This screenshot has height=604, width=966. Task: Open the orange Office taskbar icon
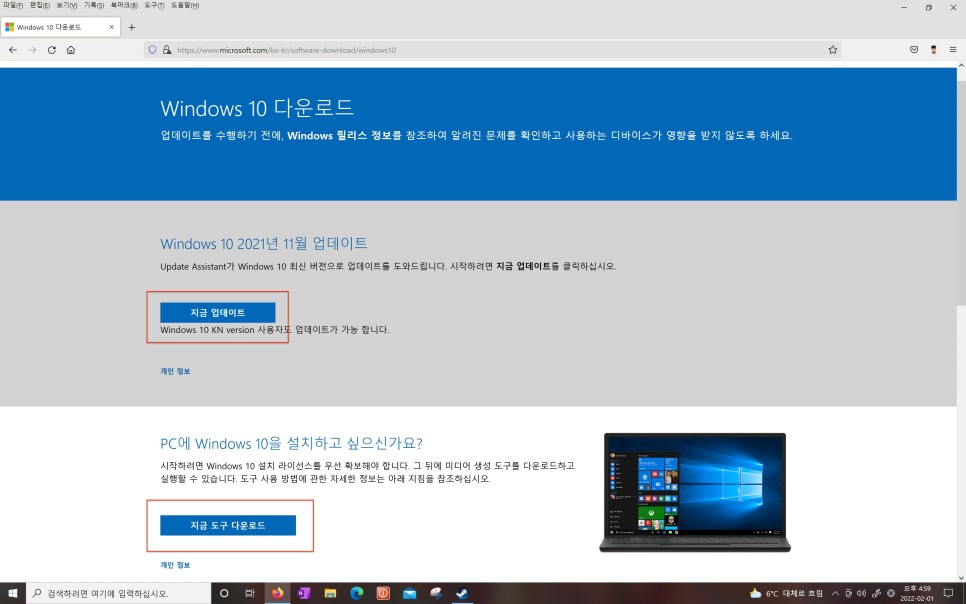[383, 593]
